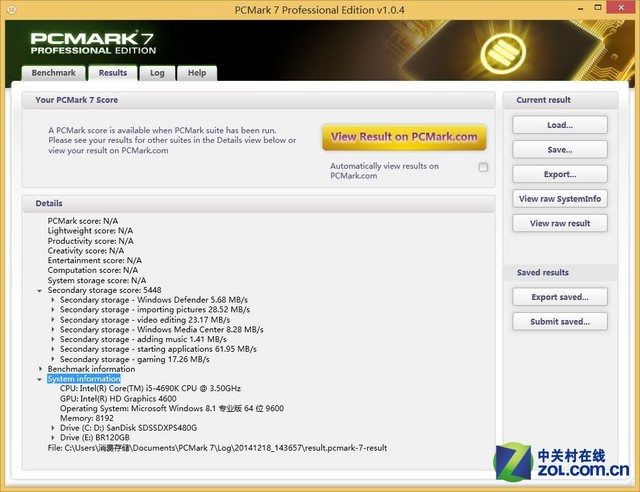This screenshot has height=492, width=640.
Task: Open the Log tab
Action: tap(157, 73)
